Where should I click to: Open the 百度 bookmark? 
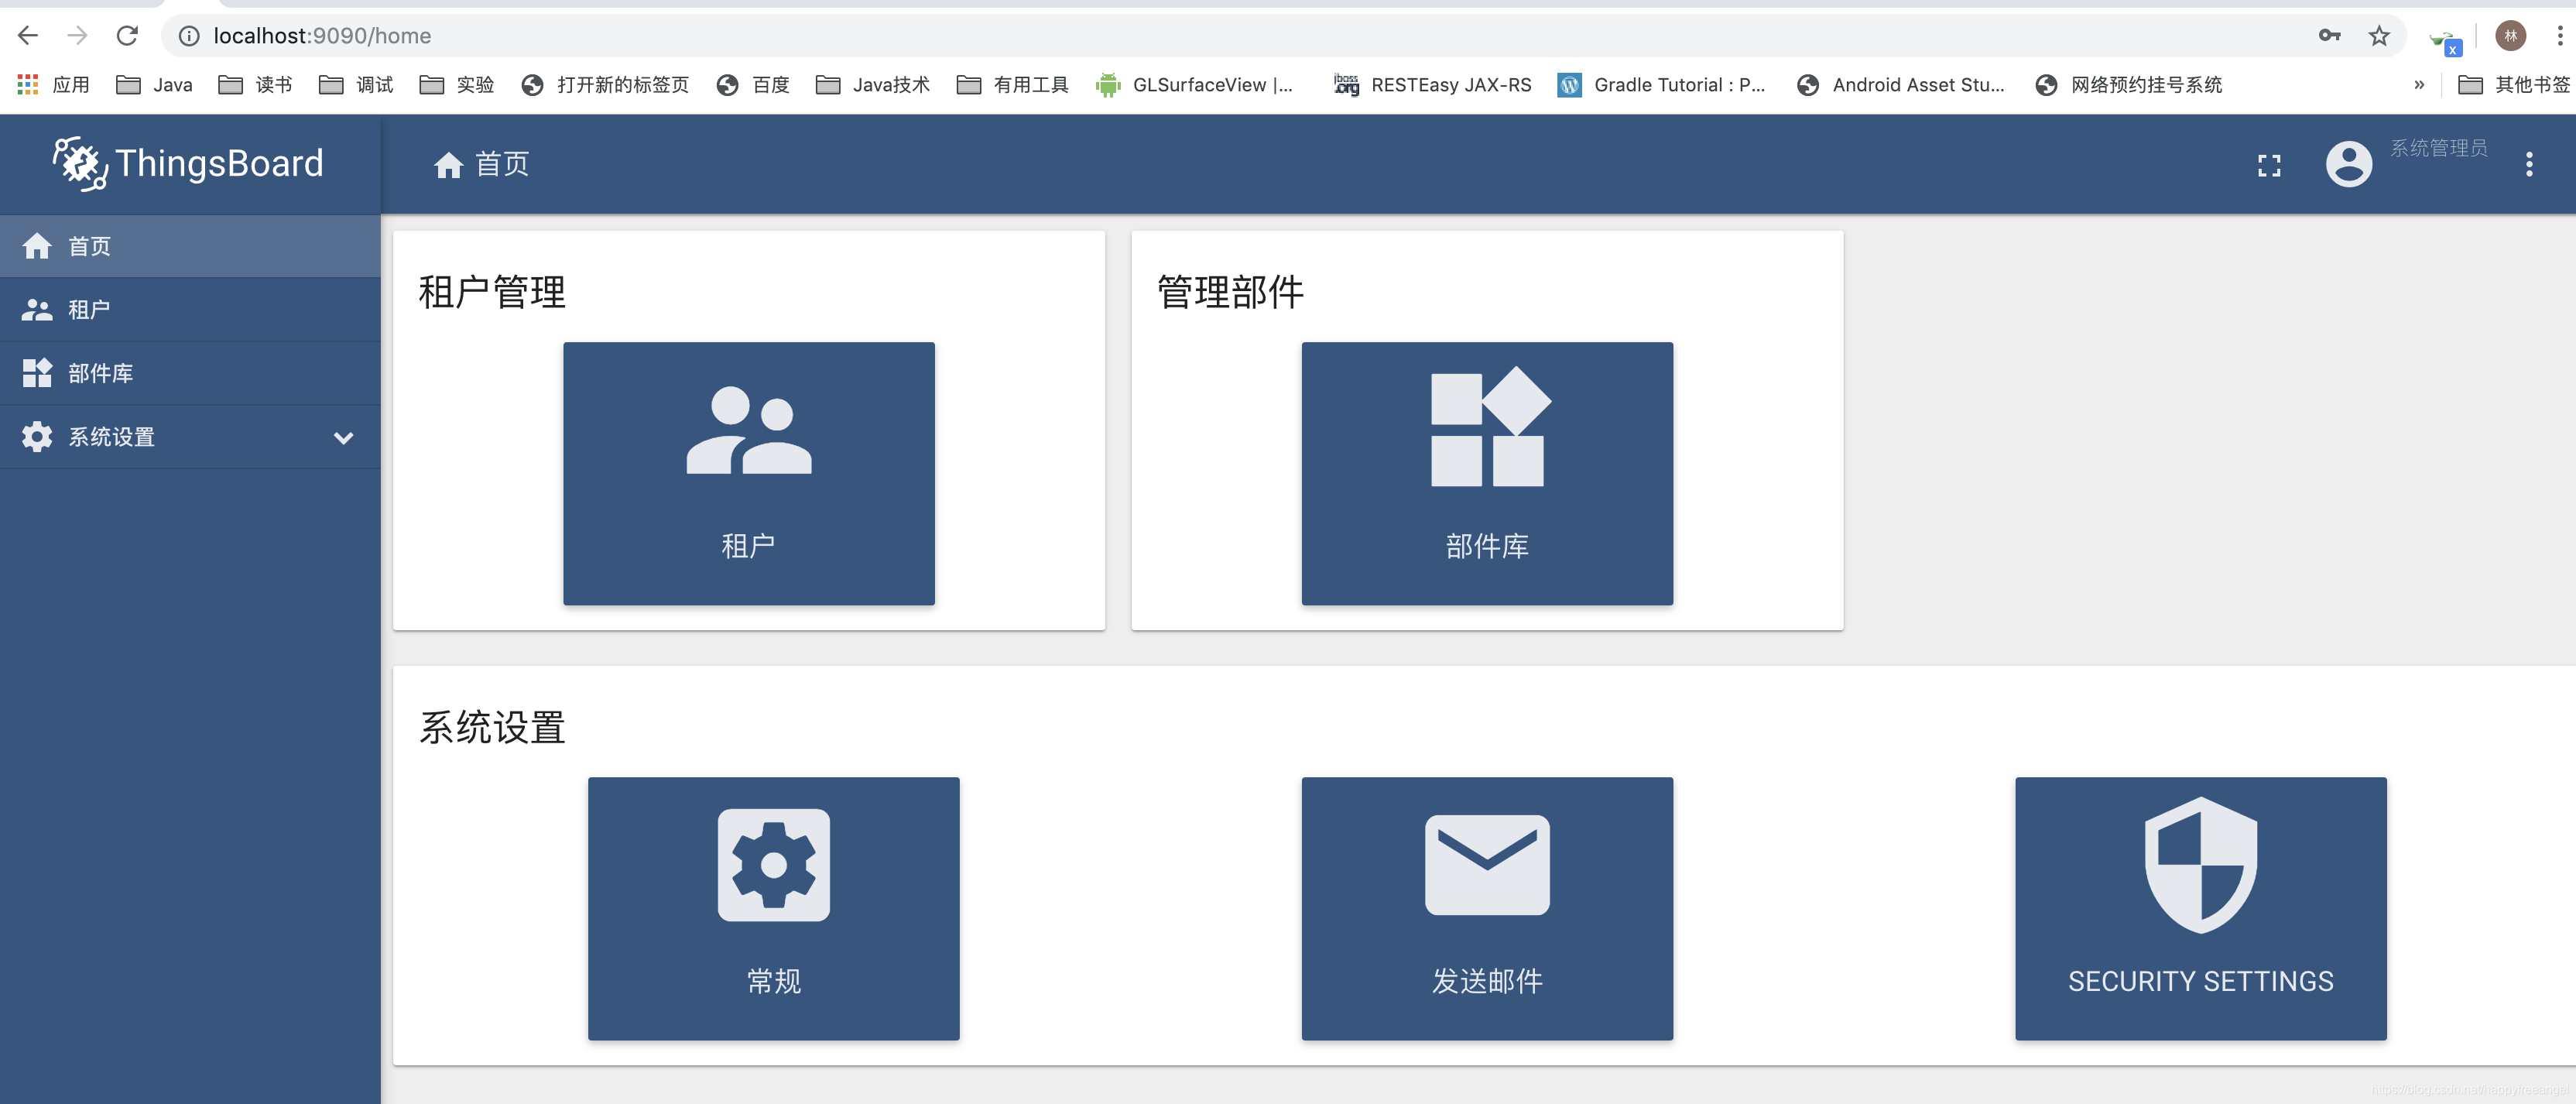tap(753, 85)
